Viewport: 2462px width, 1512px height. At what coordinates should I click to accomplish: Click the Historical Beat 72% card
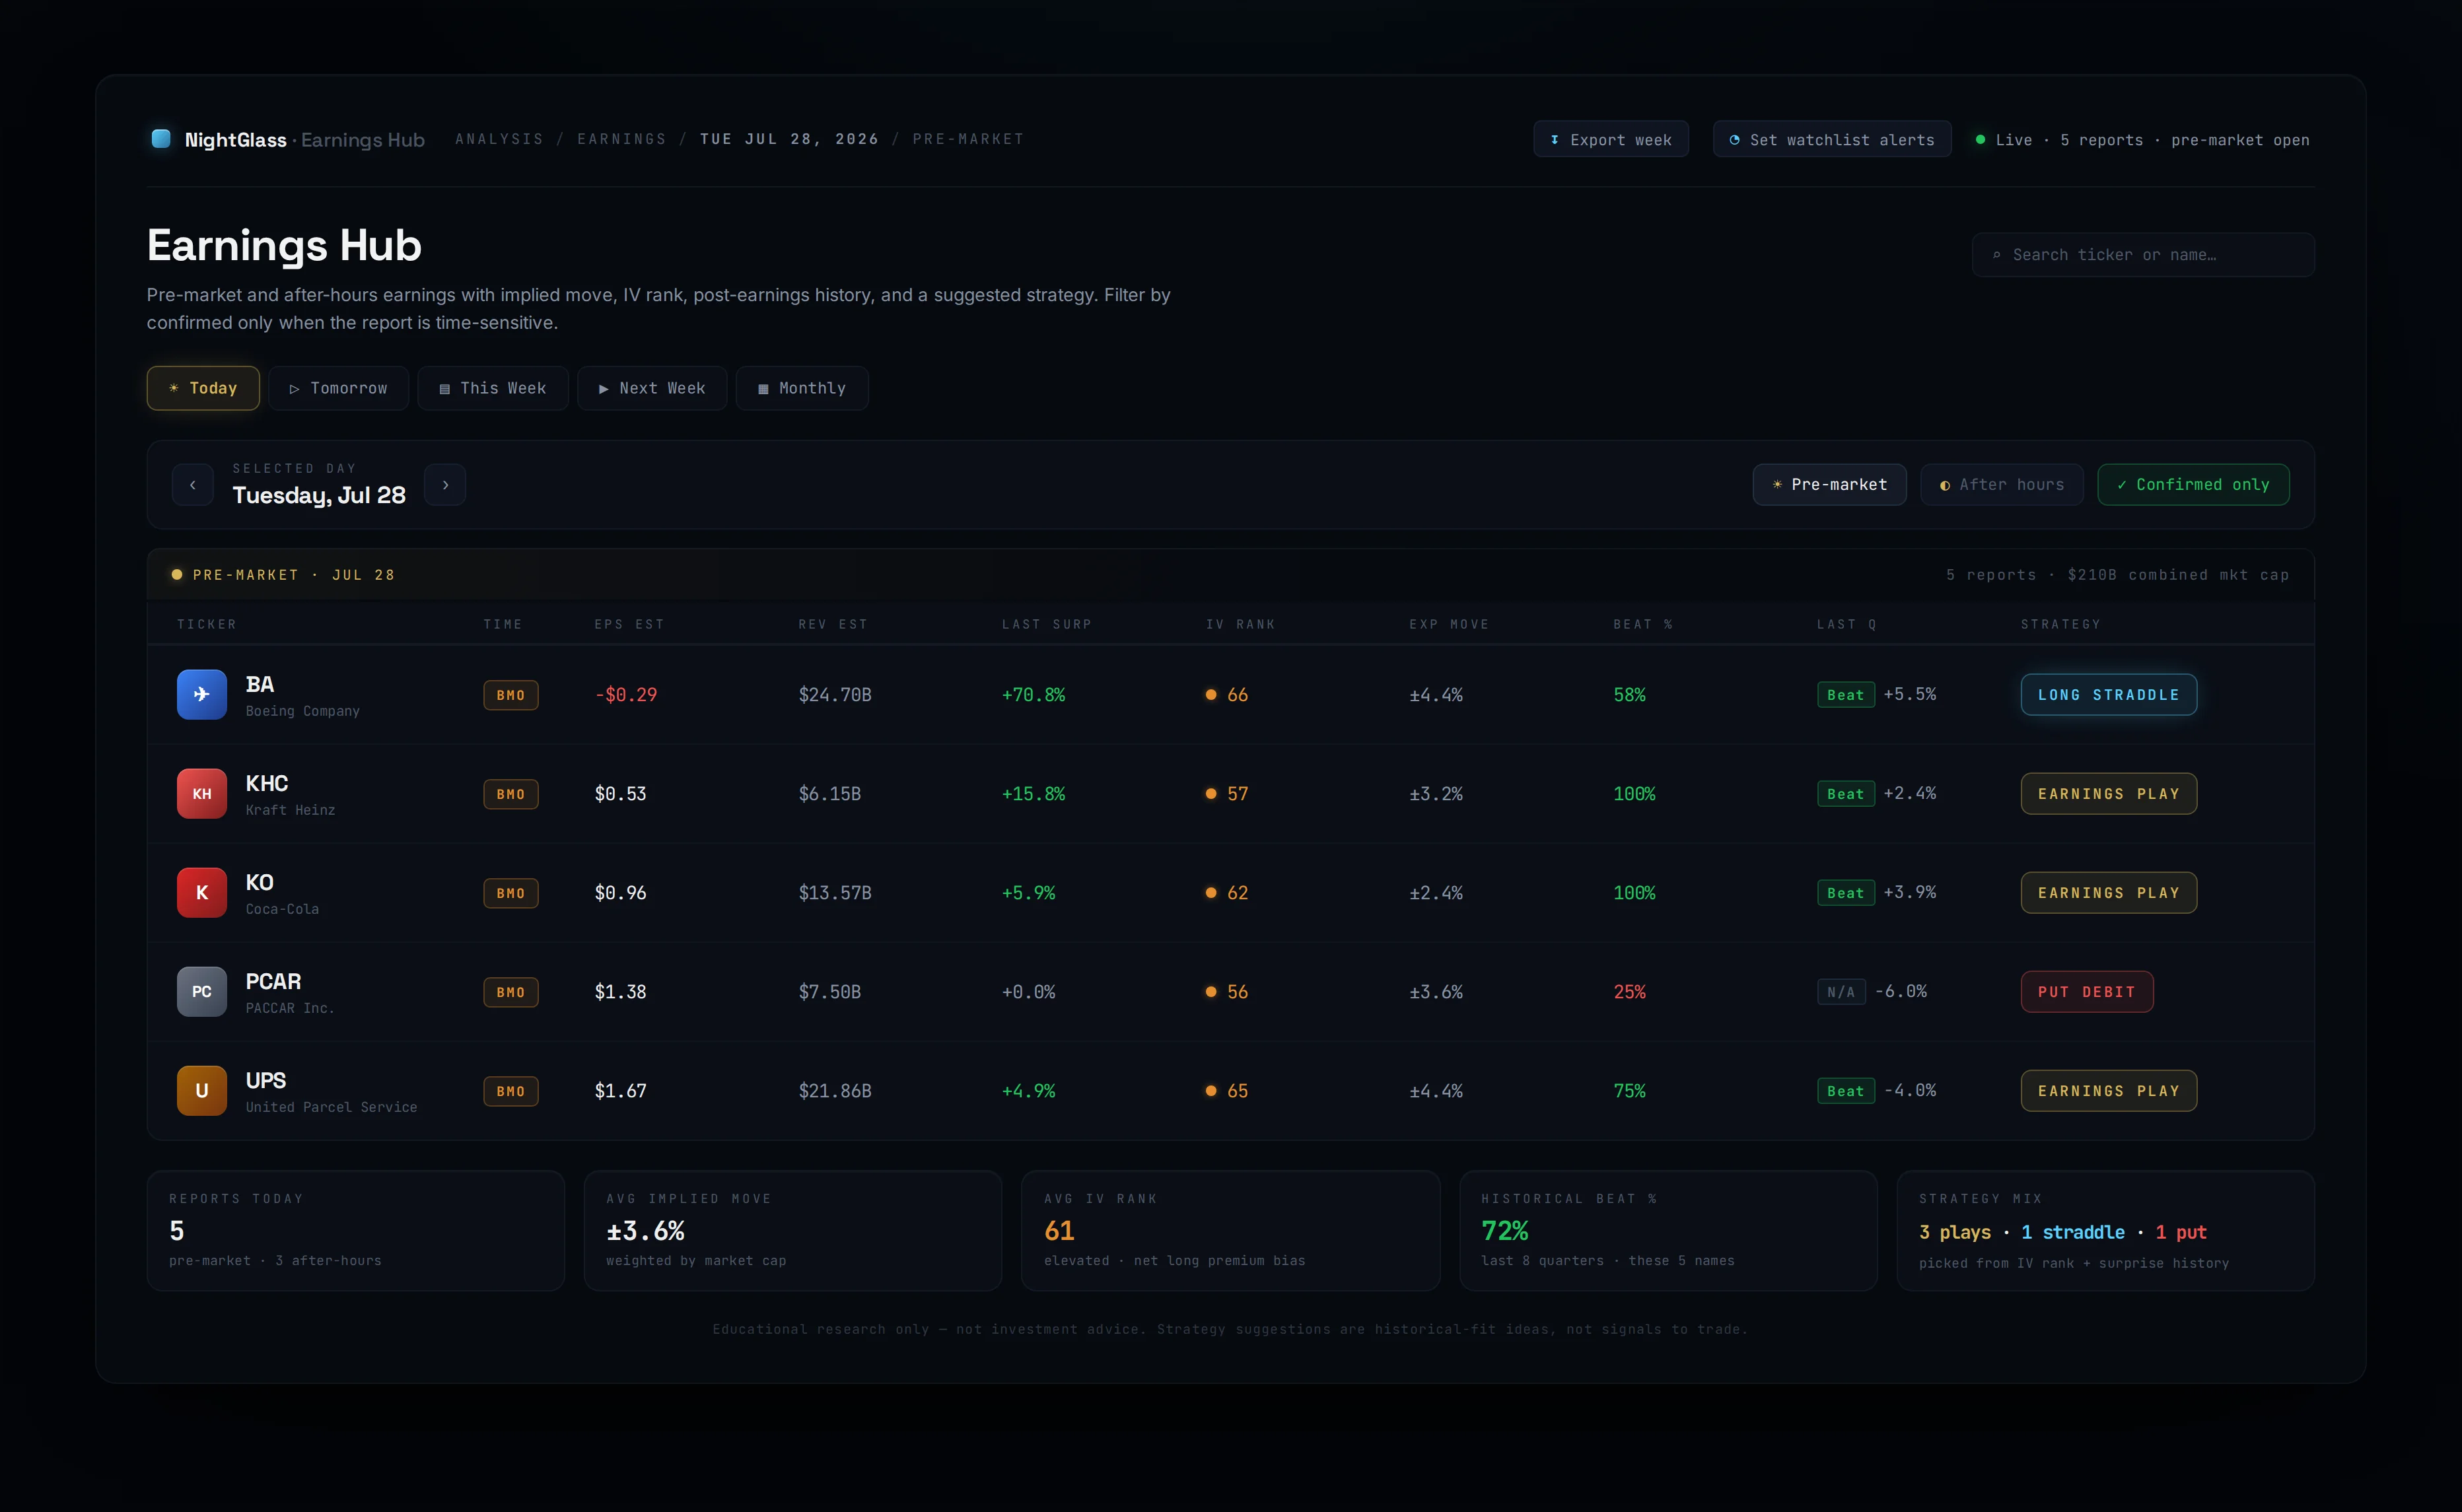click(x=1668, y=1230)
